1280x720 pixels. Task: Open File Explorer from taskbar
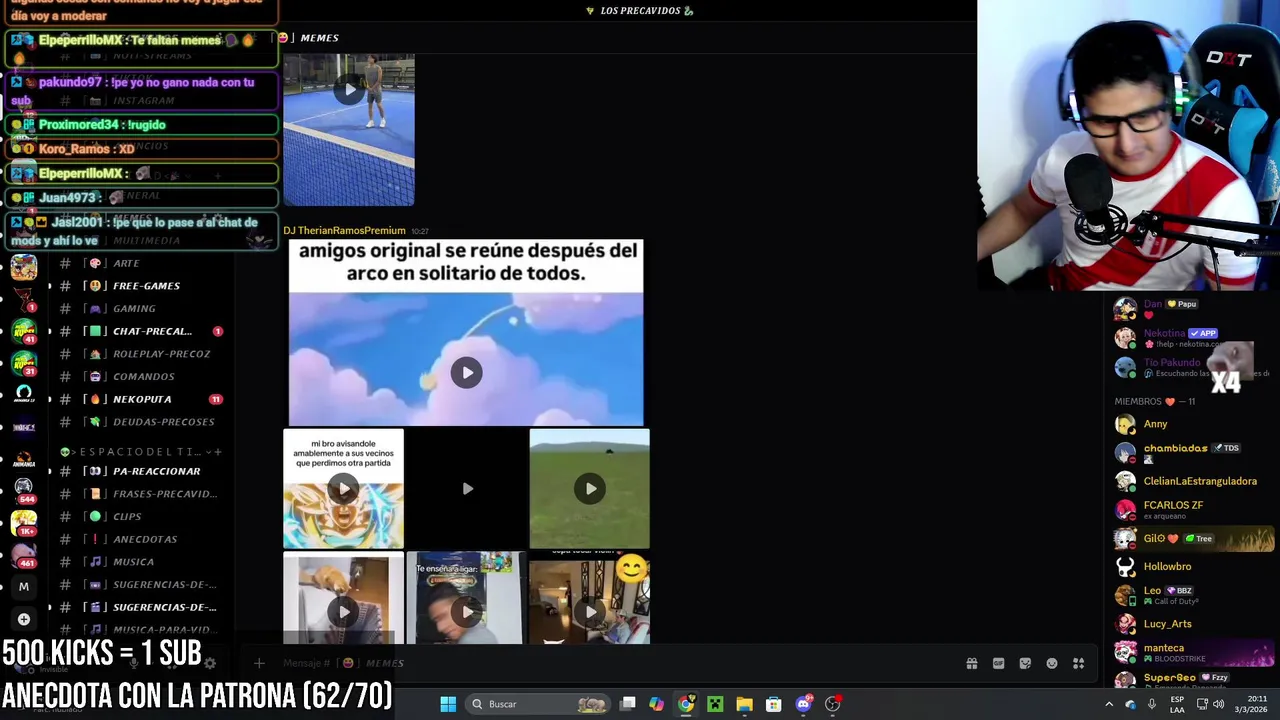pyautogui.click(x=744, y=704)
